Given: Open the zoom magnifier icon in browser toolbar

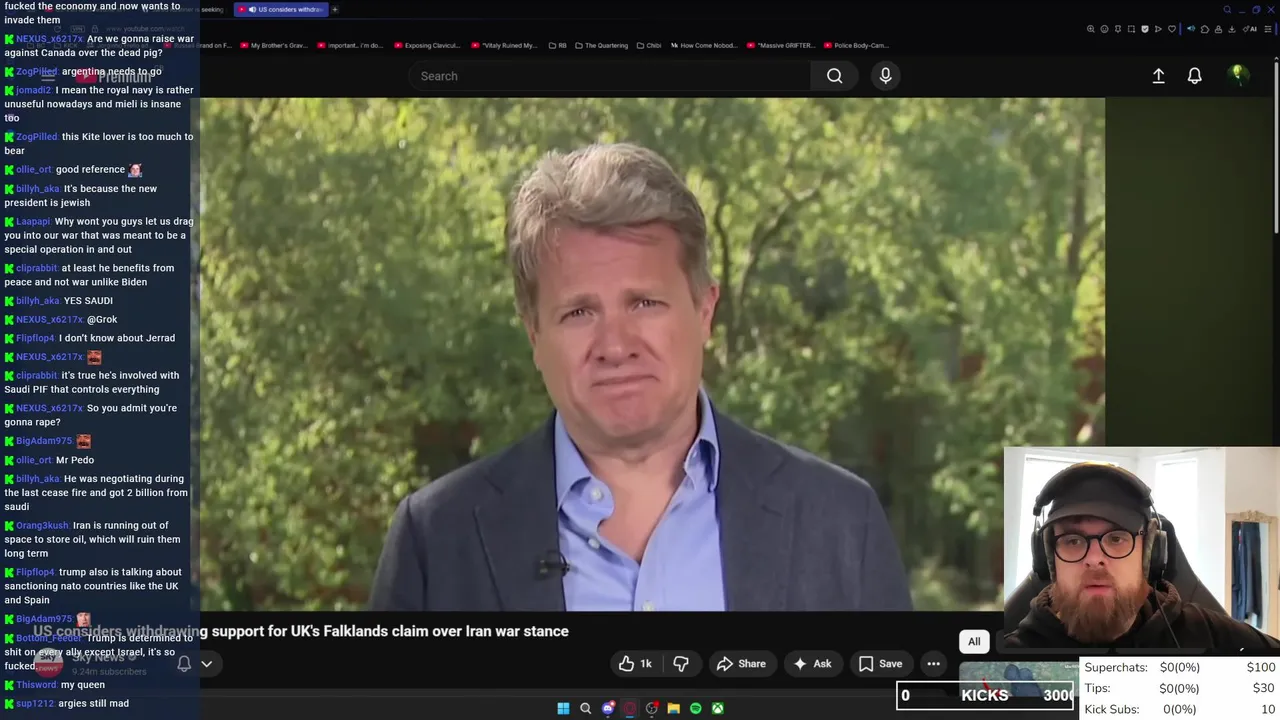Looking at the screenshot, I should 1090,29.
